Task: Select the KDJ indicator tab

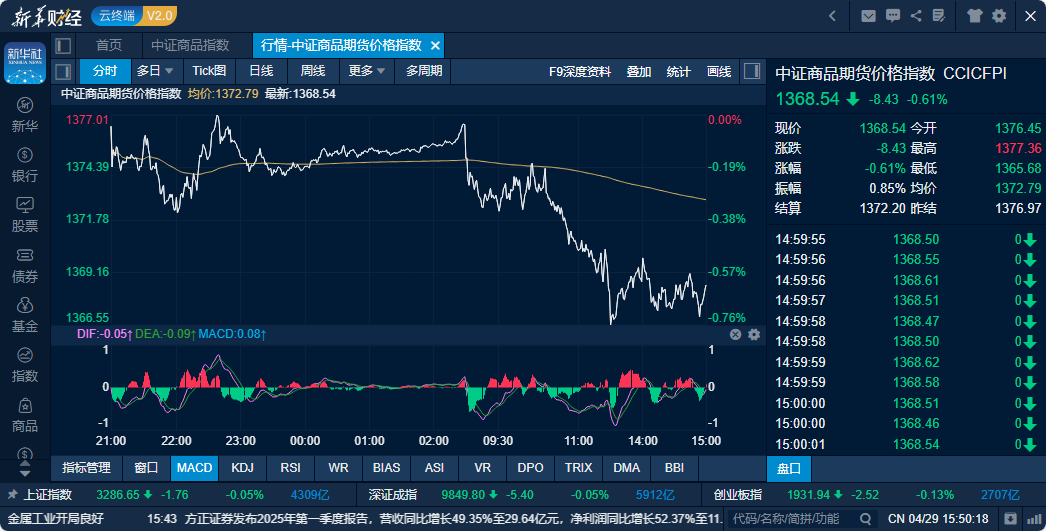Action: 242,467
